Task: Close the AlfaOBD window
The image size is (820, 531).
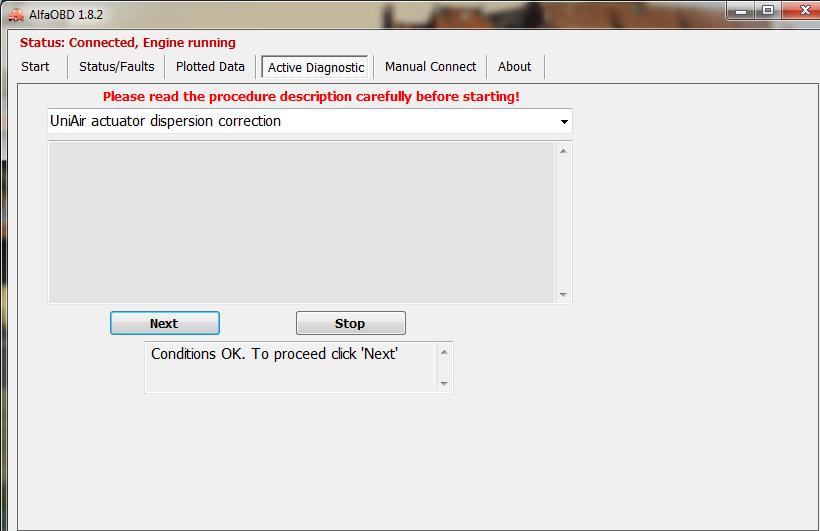Action: tap(803, 10)
